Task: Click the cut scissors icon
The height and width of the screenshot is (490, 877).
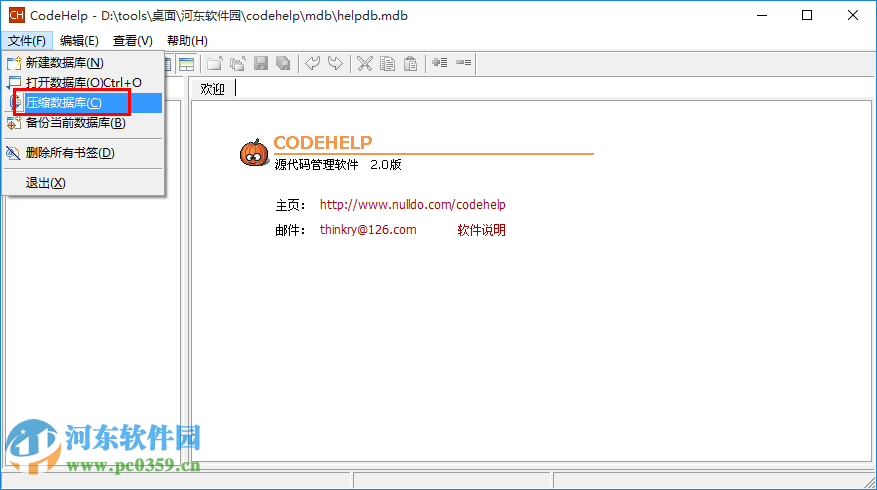Action: [x=365, y=63]
